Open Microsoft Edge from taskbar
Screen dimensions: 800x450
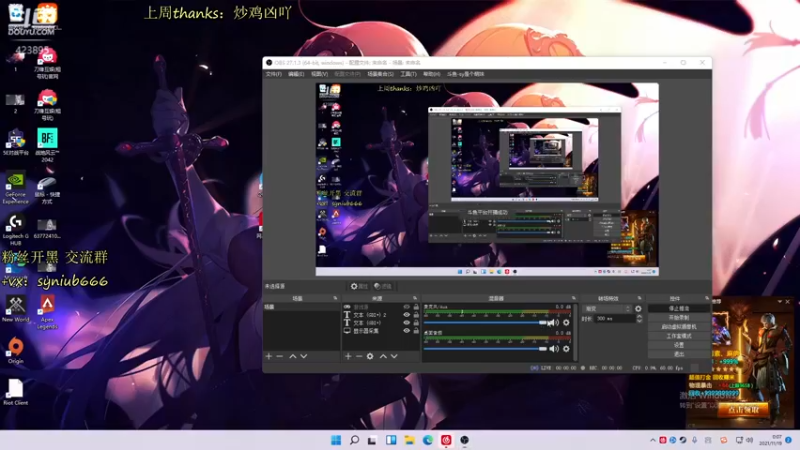click(x=428, y=440)
